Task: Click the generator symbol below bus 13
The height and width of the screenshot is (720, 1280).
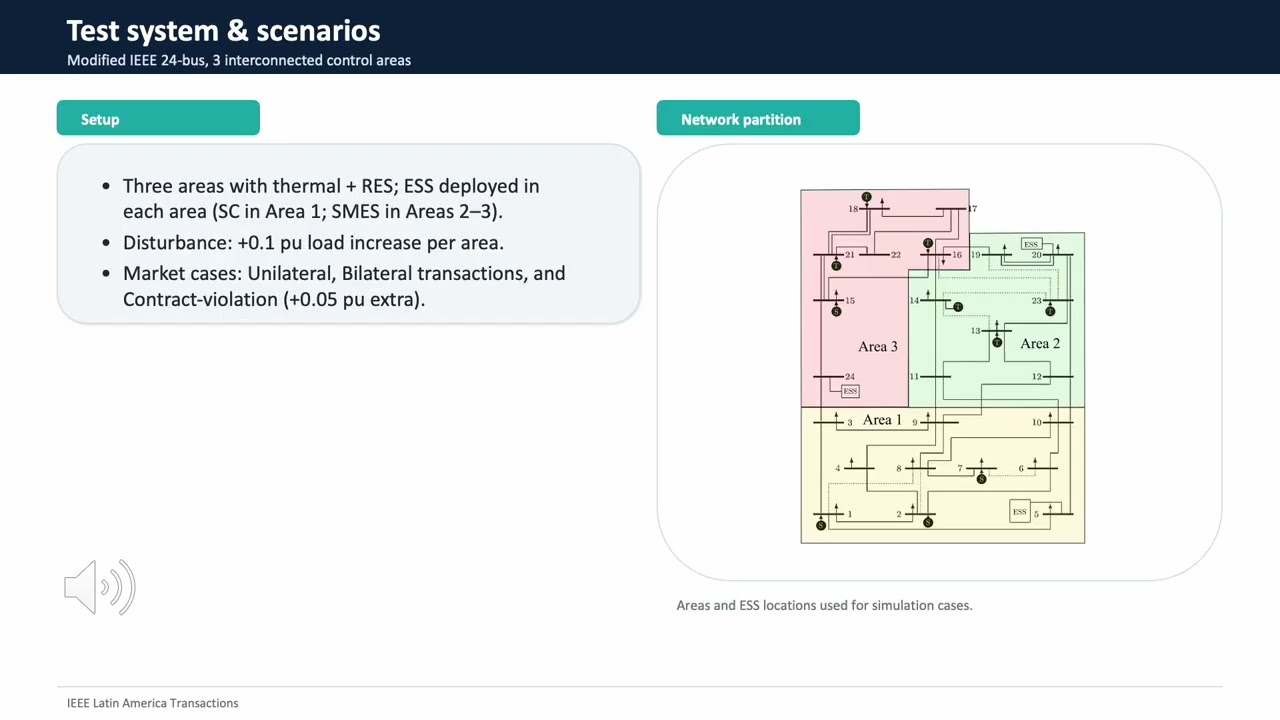Action: [997, 343]
